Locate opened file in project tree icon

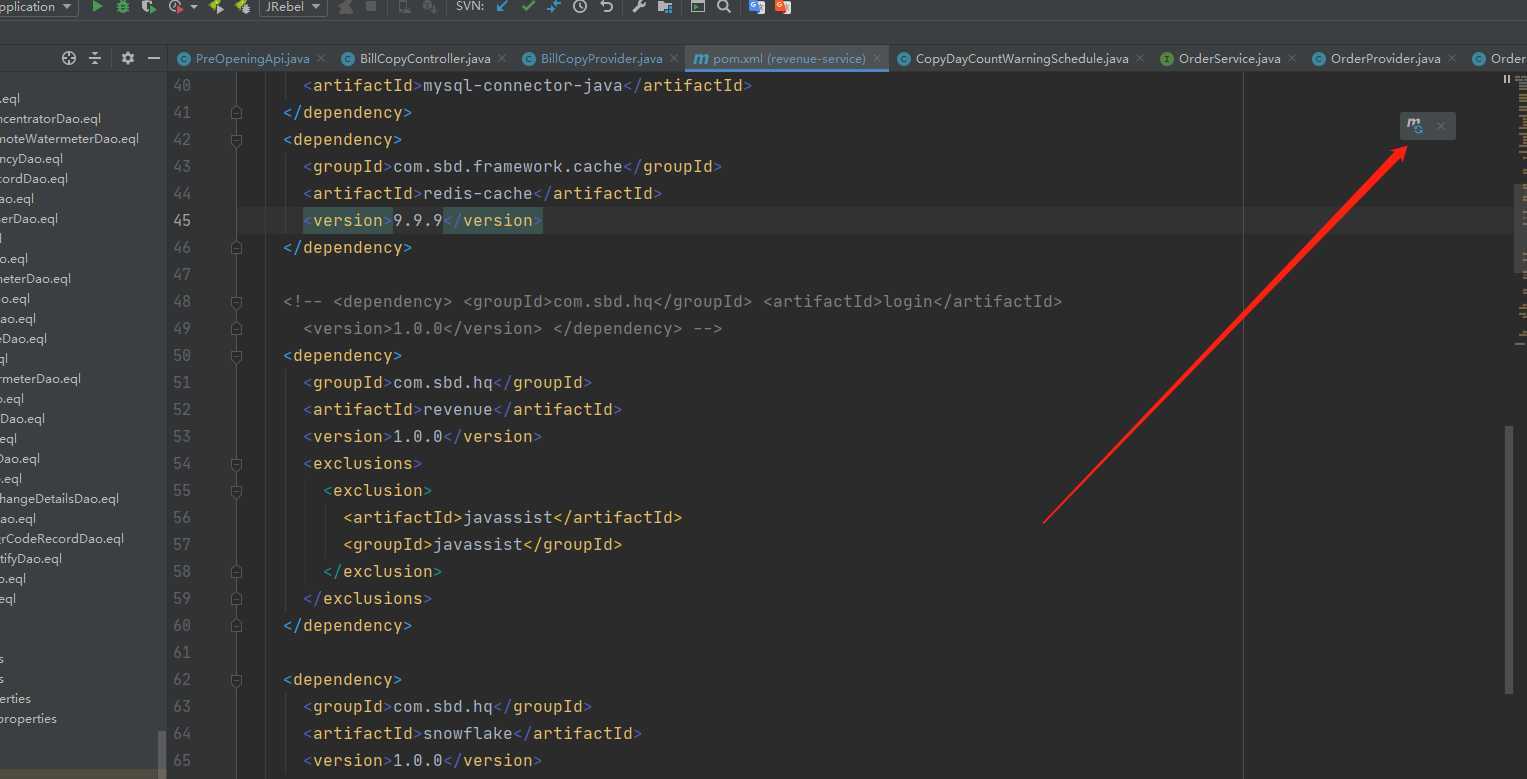[x=69, y=58]
